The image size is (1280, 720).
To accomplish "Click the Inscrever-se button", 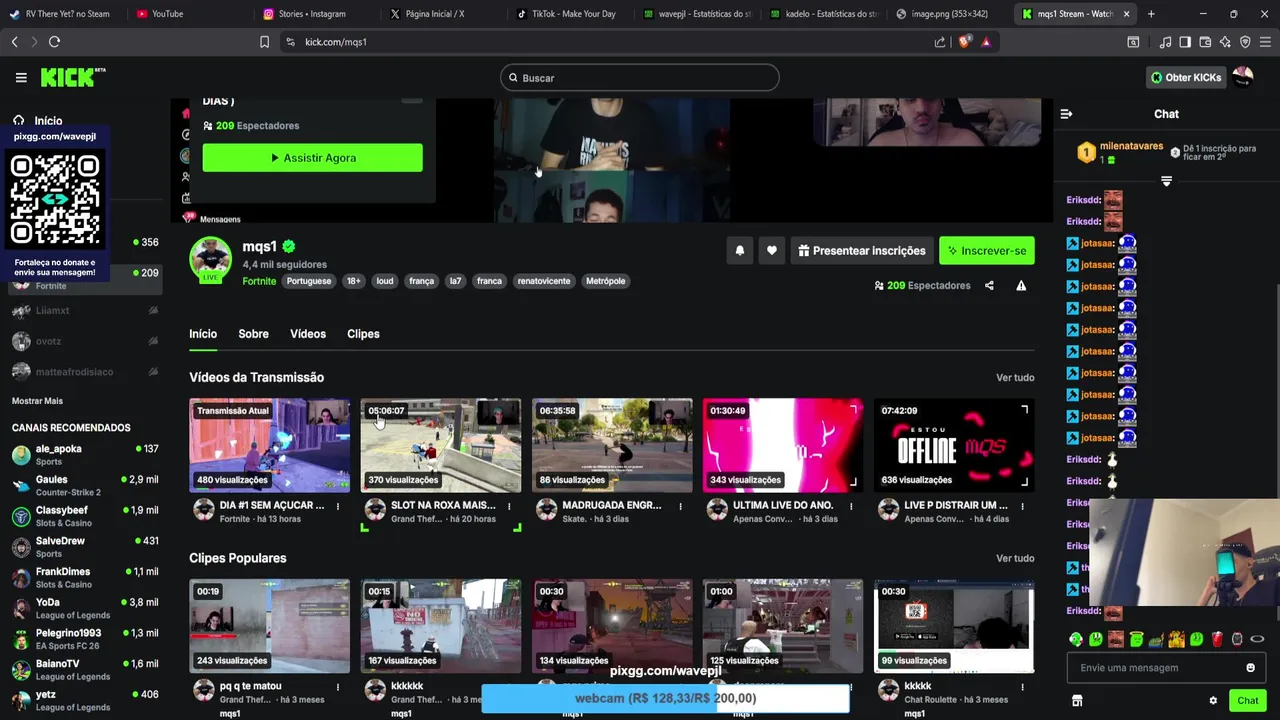I will point(986,251).
